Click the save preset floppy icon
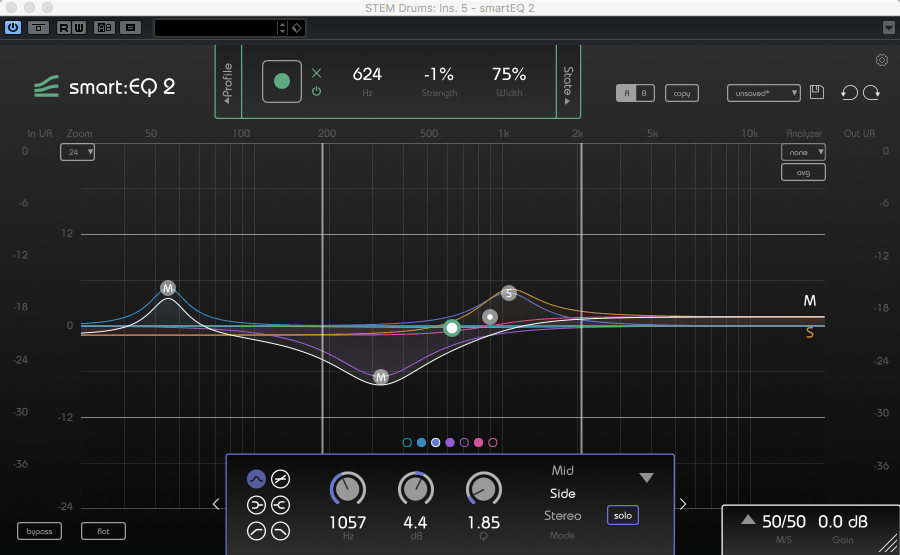This screenshot has width=900, height=555. click(x=817, y=92)
